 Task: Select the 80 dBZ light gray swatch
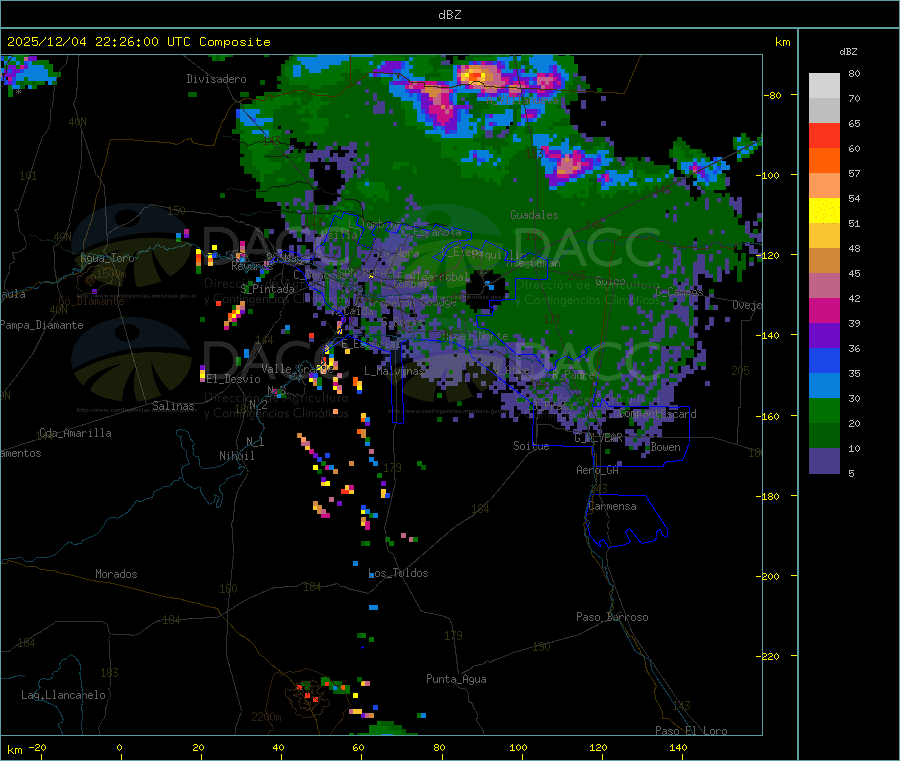pyautogui.click(x=824, y=86)
